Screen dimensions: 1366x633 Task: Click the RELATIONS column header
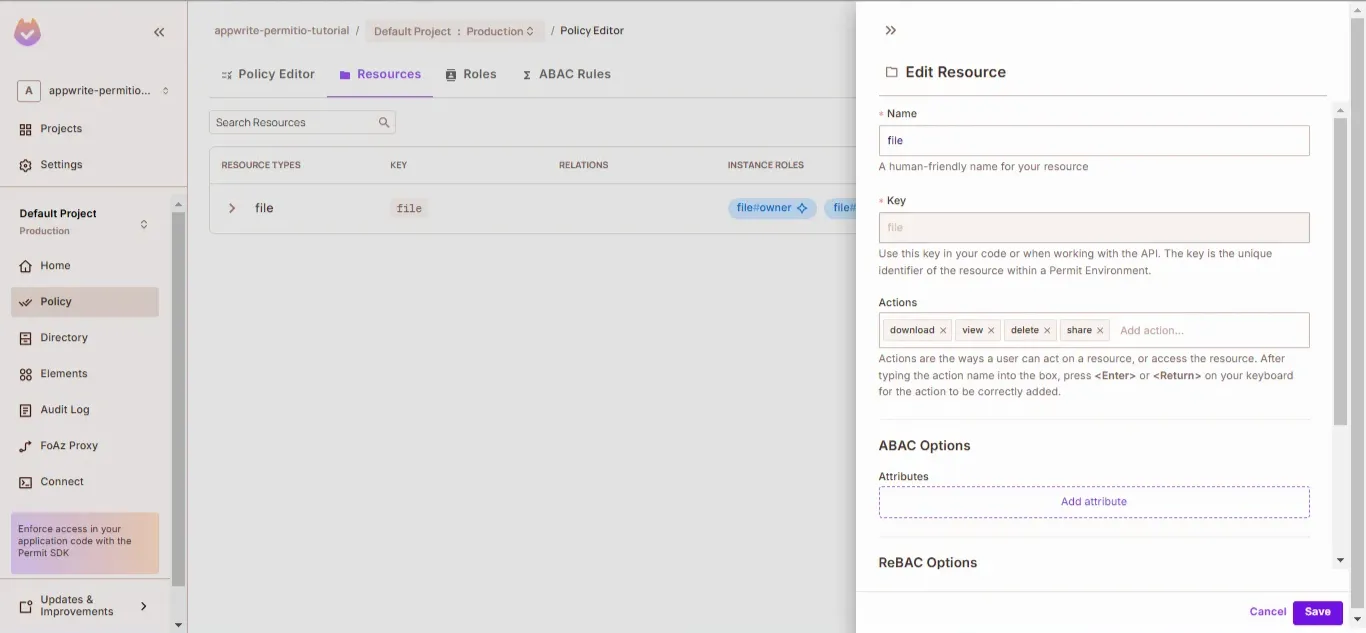click(x=584, y=165)
